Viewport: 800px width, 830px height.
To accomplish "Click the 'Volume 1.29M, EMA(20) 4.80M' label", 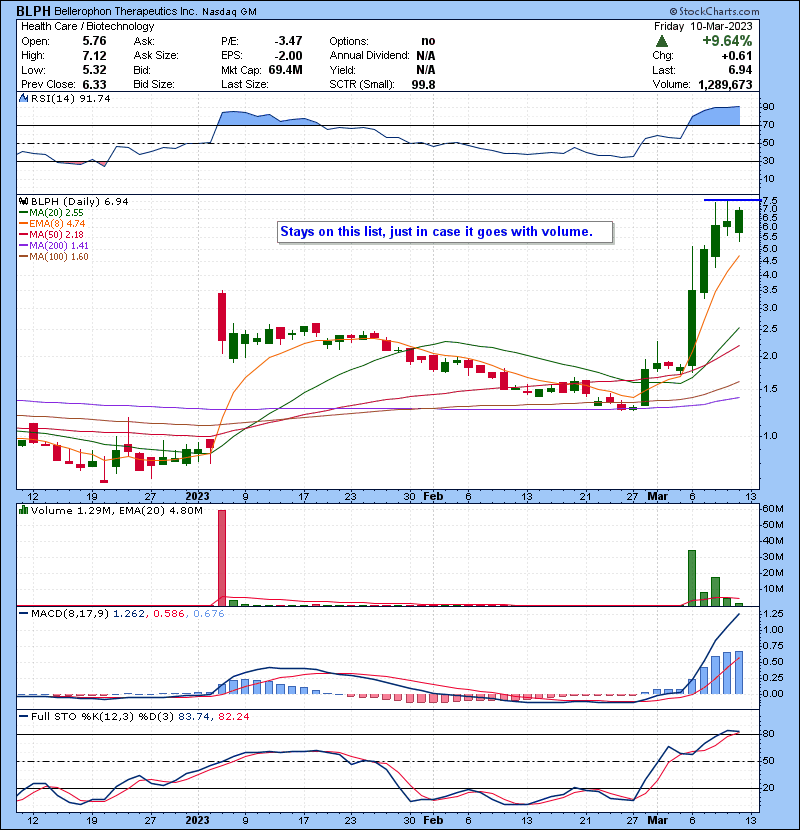I will 116,511.
